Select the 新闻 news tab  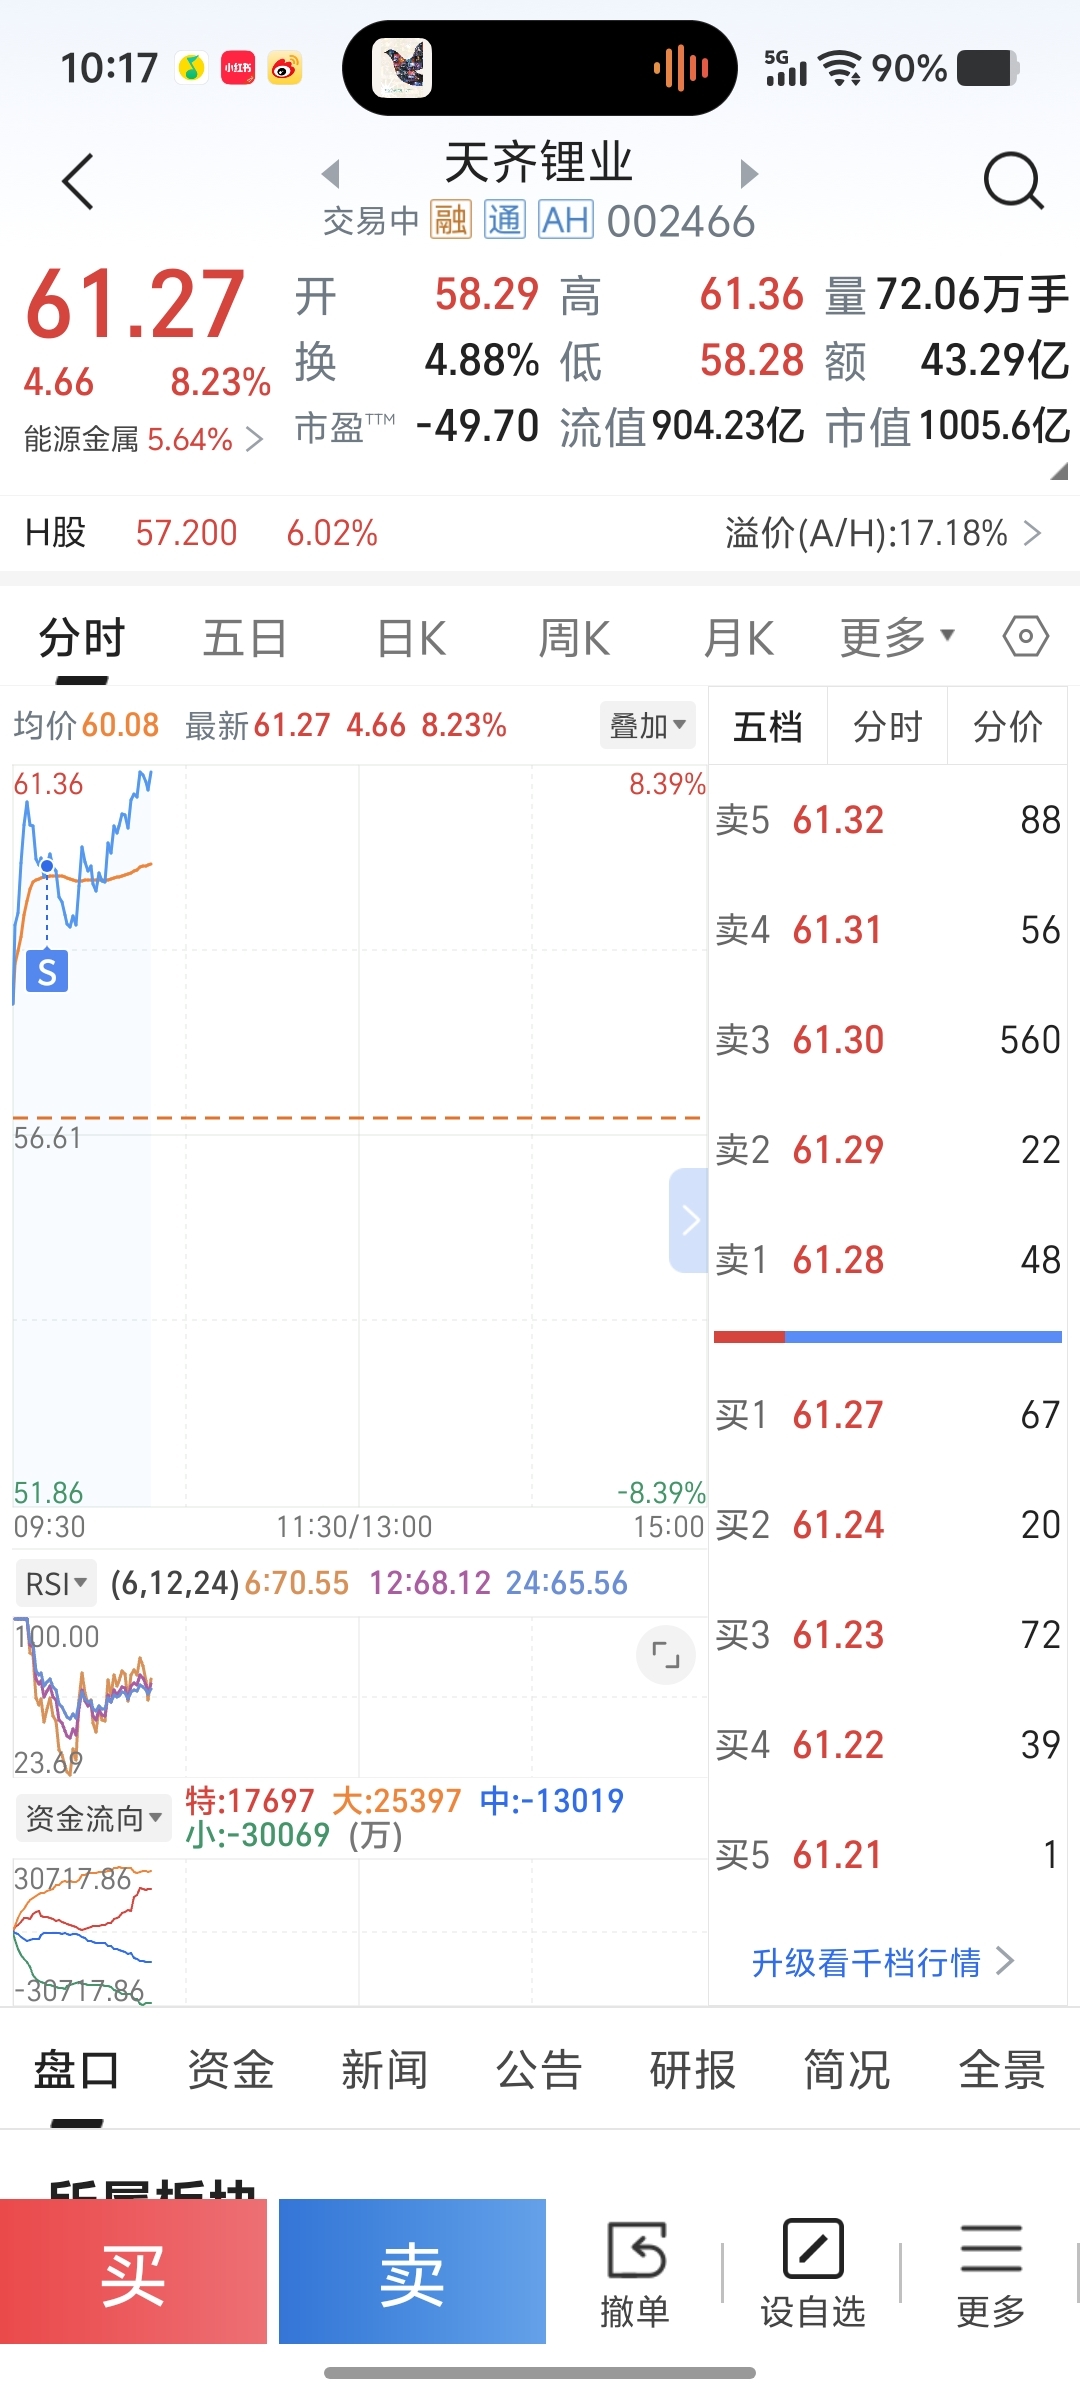pyautogui.click(x=385, y=2070)
